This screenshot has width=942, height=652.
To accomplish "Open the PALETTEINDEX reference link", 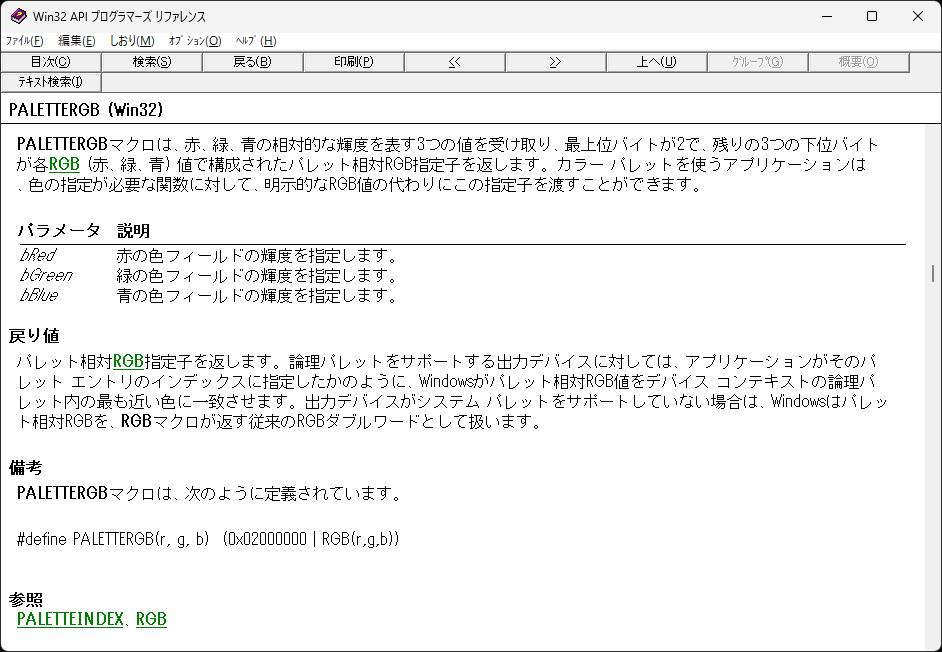I will (x=70, y=619).
